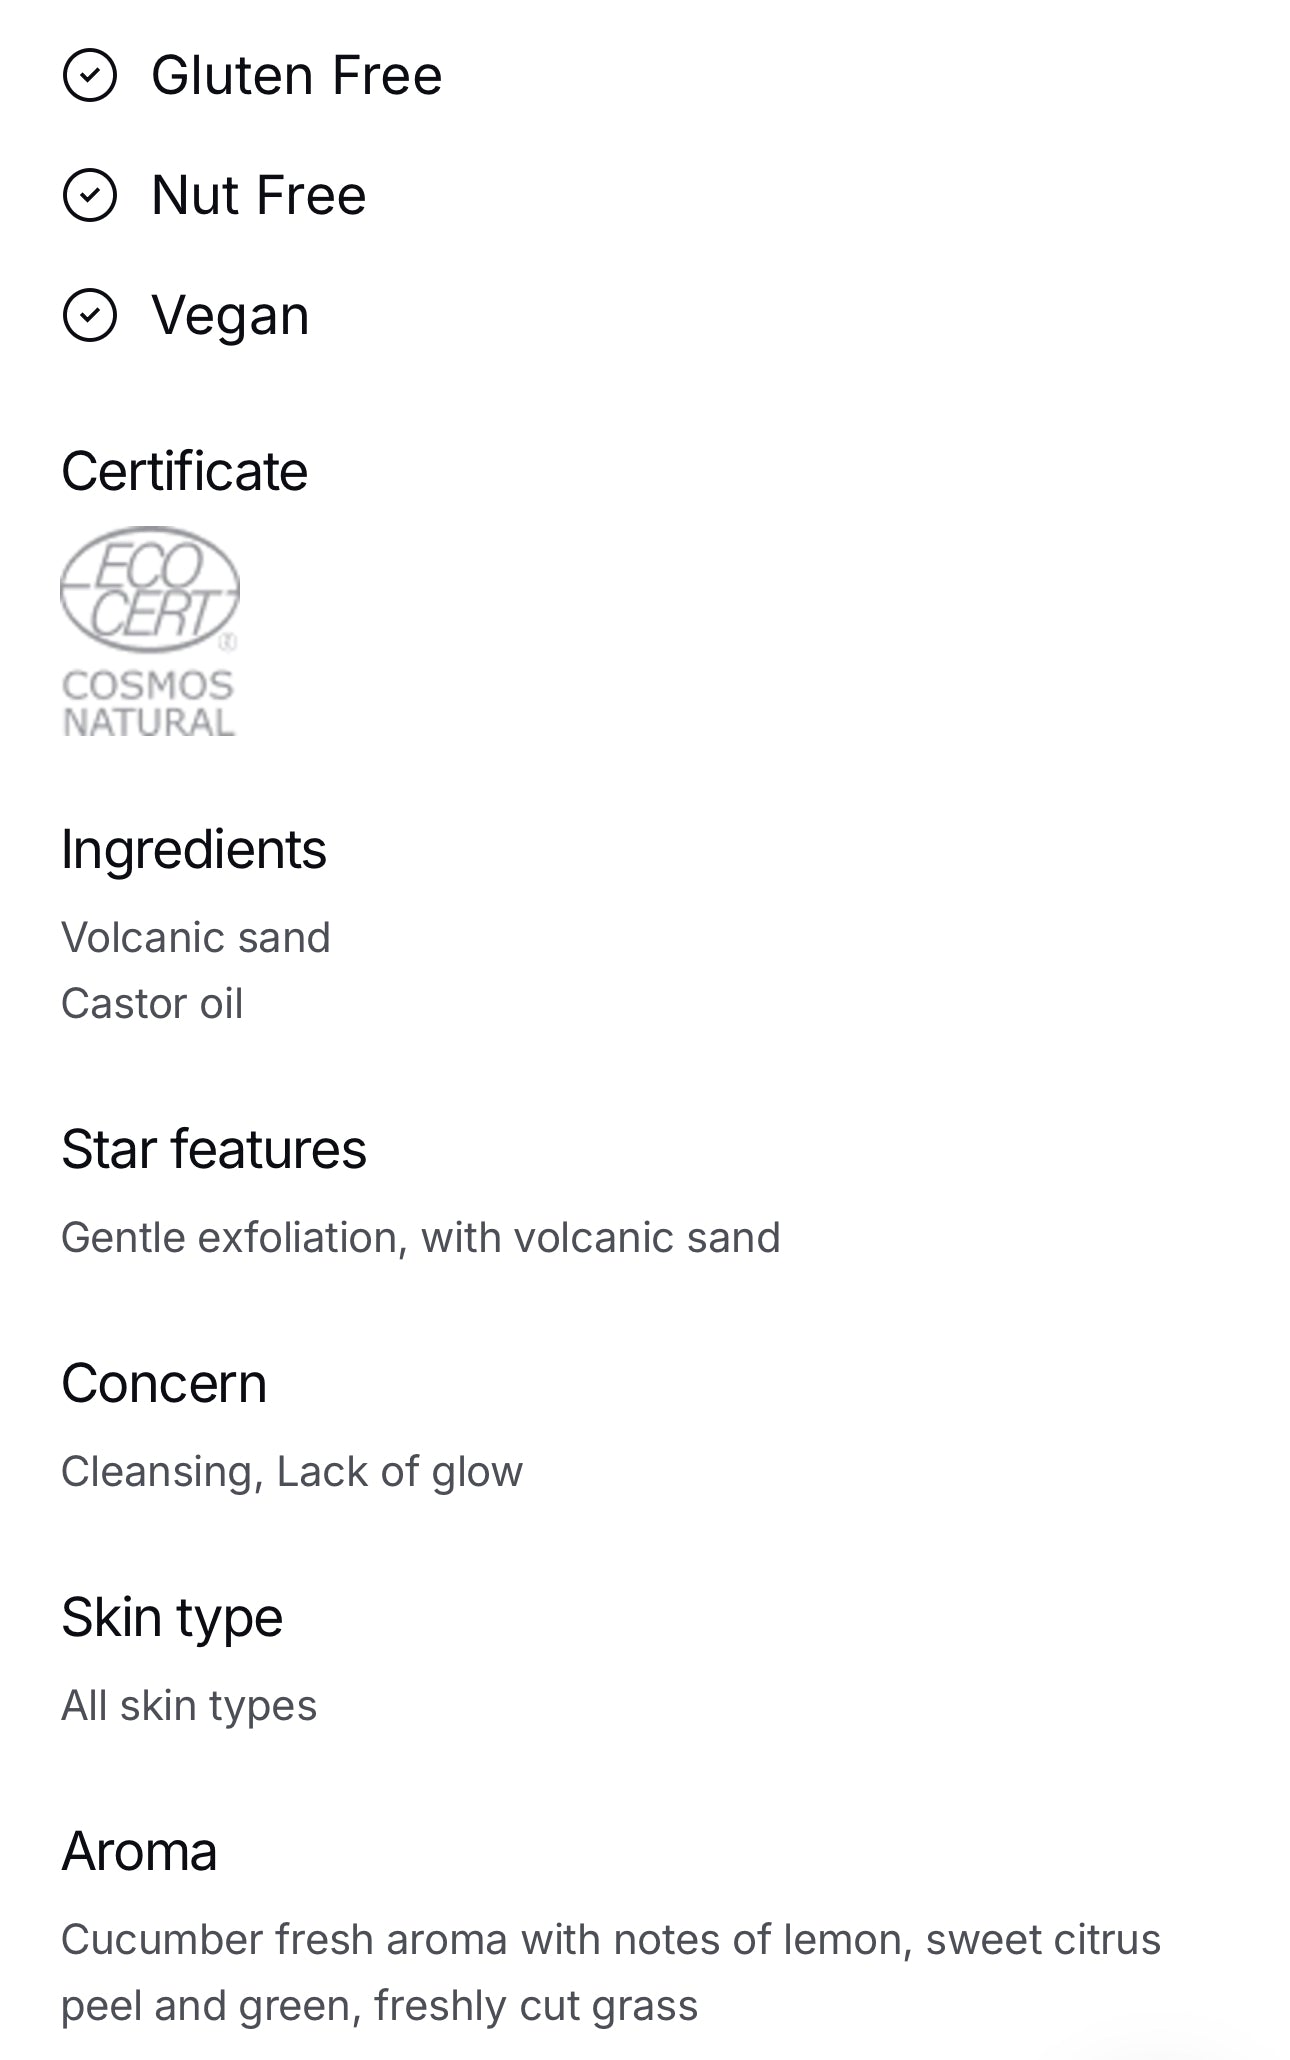
Task: Click the Gentle exfoliation feature description
Action: [x=420, y=1238]
